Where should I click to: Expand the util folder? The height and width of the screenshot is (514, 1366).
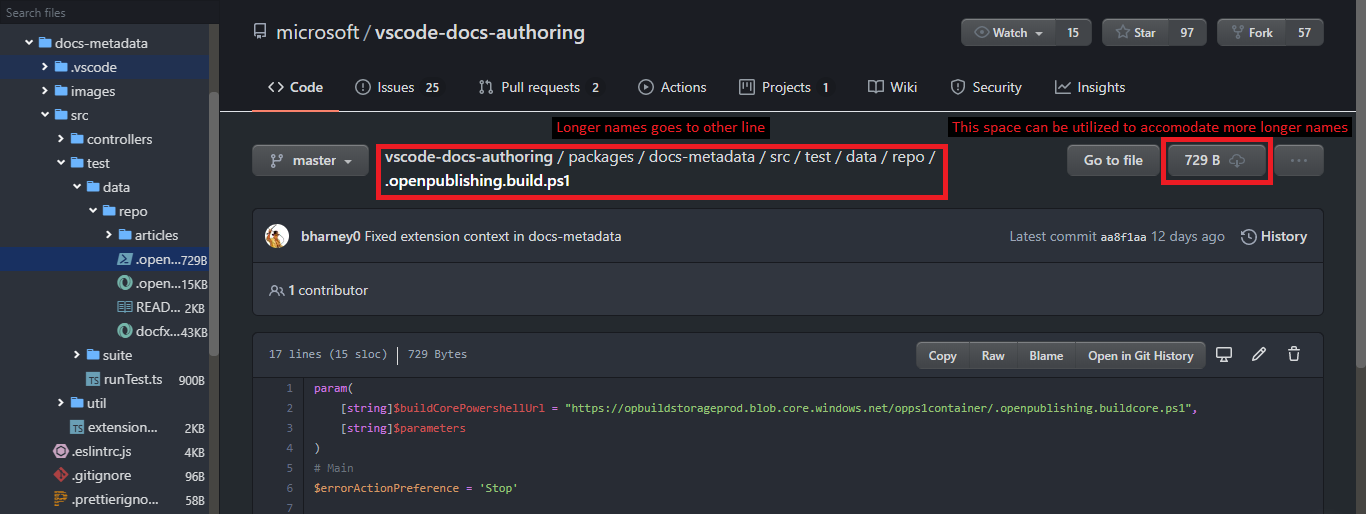pyautogui.click(x=61, y=403)
